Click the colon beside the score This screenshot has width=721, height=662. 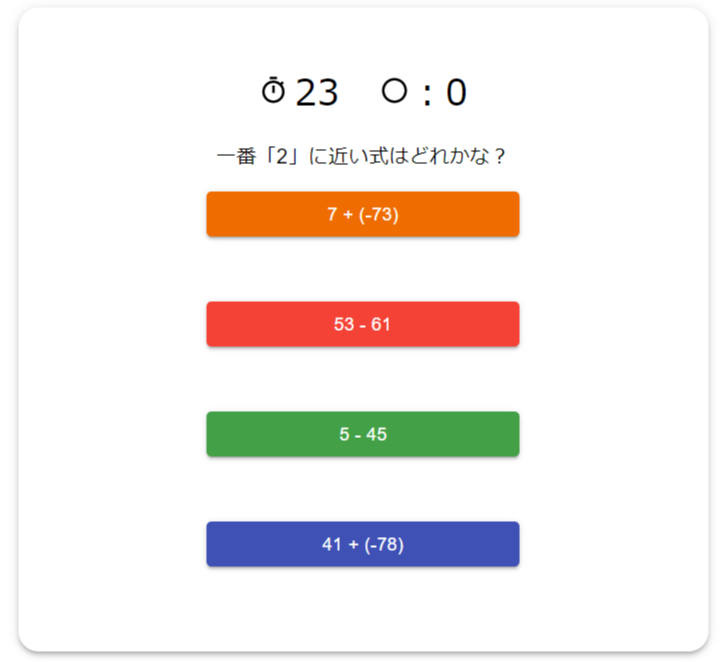(x=427, y=94)
